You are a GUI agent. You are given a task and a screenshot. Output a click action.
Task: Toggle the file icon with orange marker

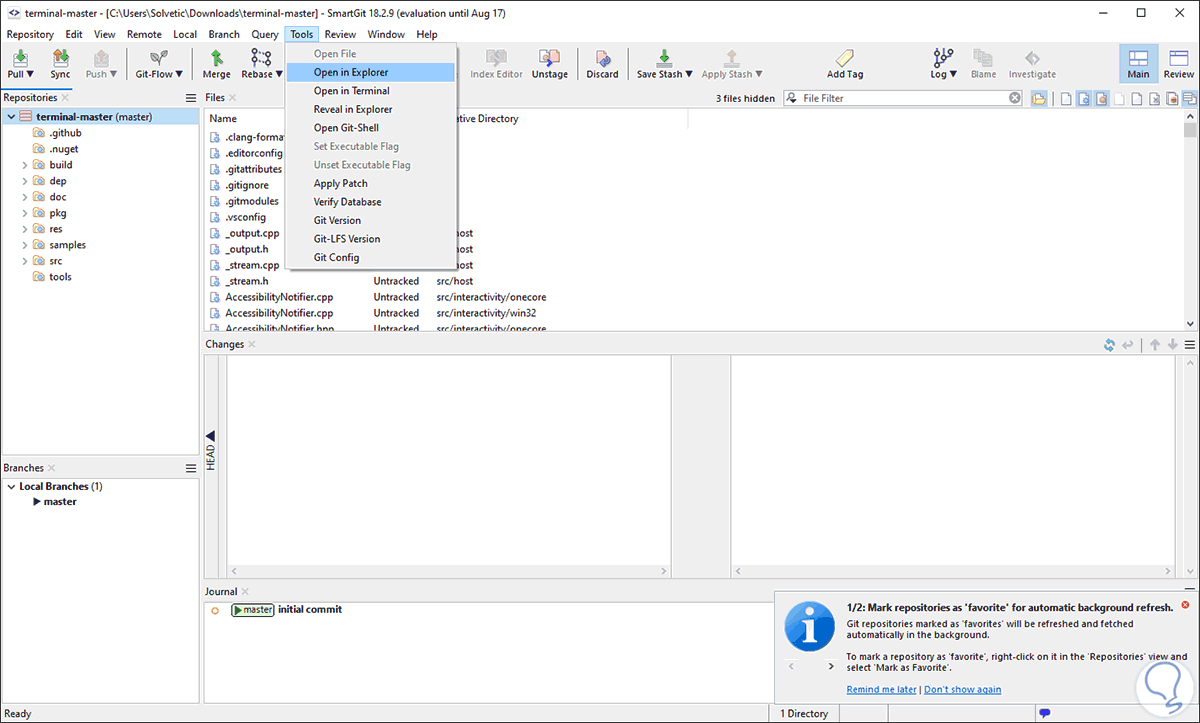[1101, 98]
